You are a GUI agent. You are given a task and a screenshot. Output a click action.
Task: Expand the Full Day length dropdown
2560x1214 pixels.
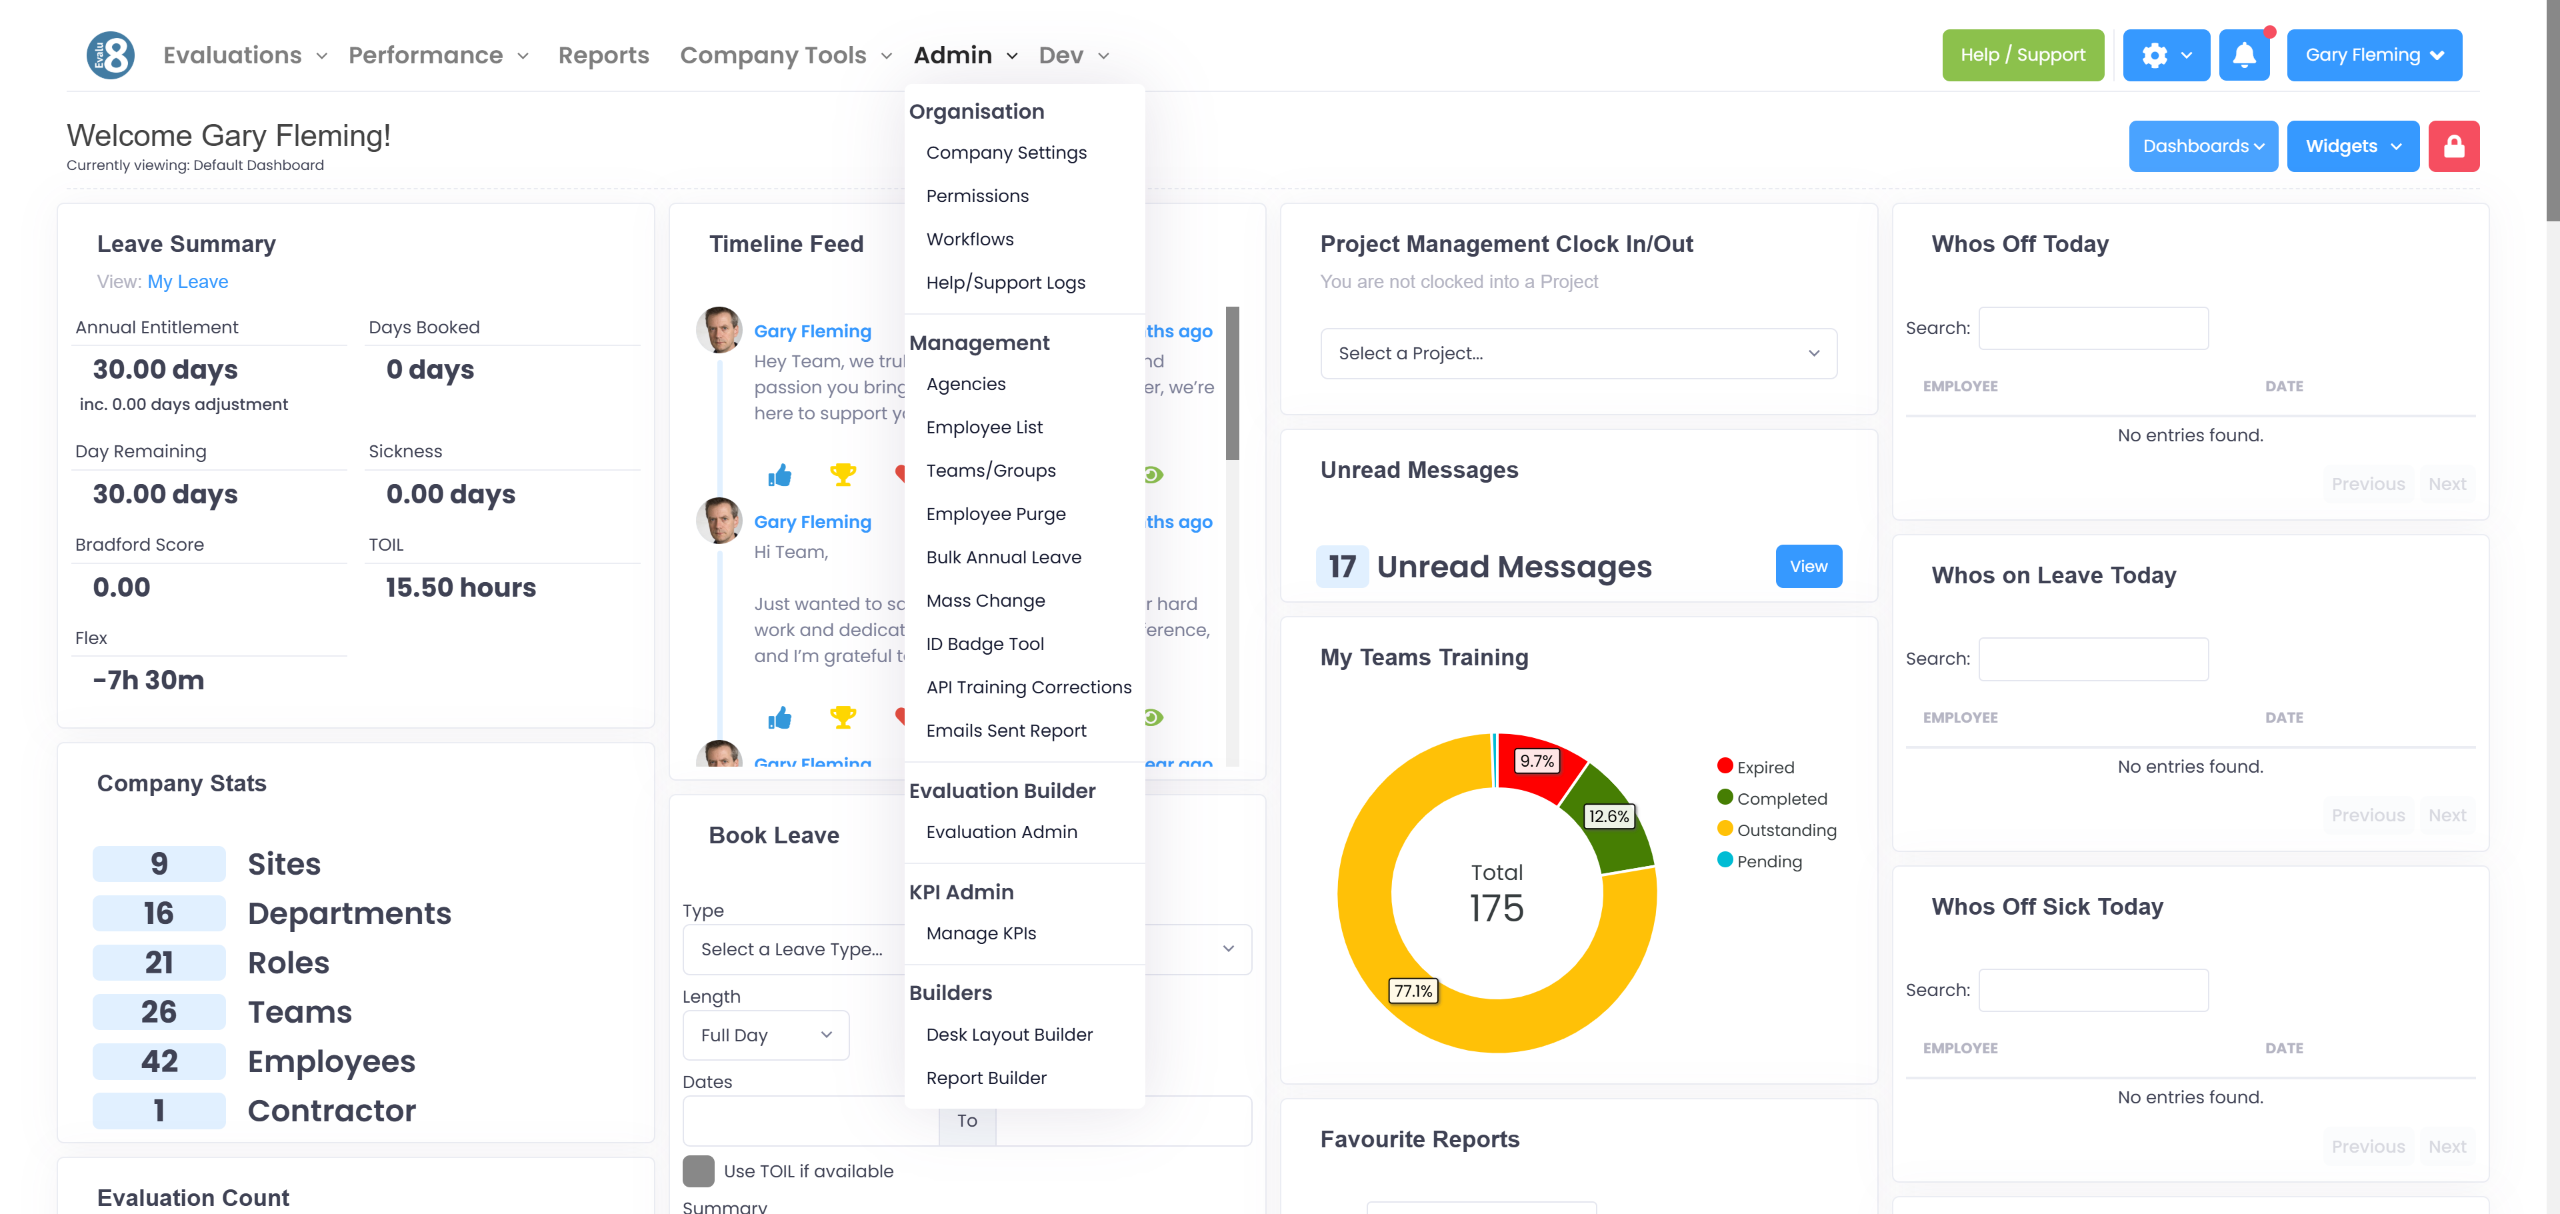pos(765,1035)
